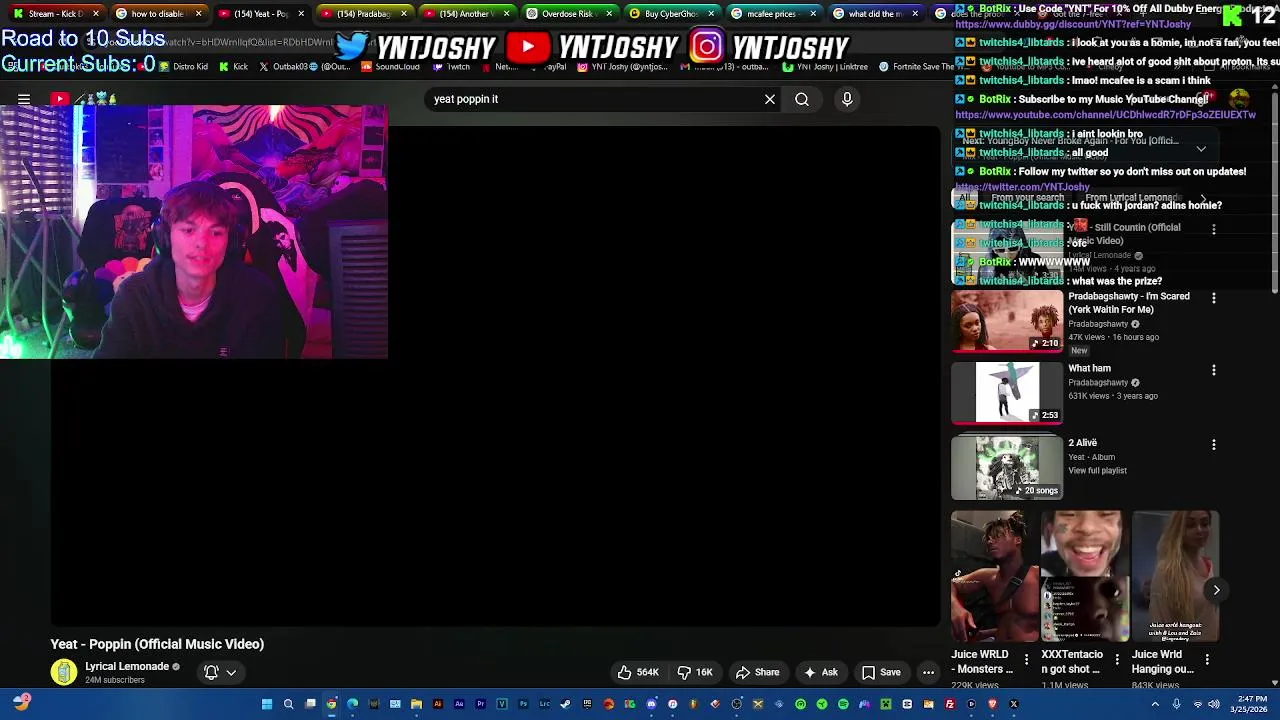The width and height of the screenshot is (1280, 720).
Task: Open more actions ellipsis beside Save
Action: 928,672
